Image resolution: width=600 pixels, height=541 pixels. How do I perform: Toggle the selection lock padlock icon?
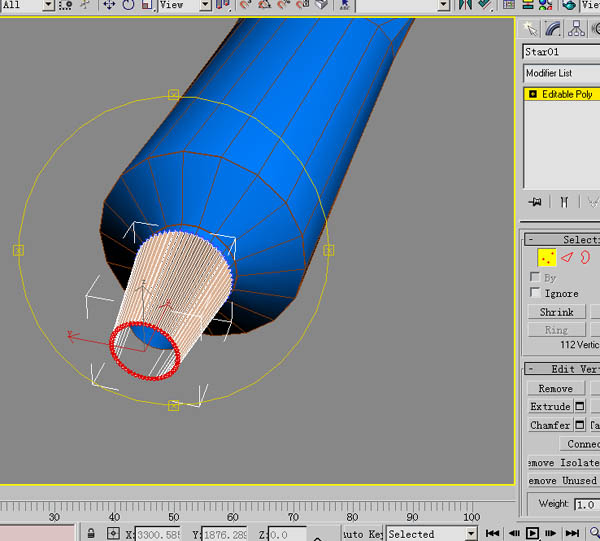[x=91, y=533]
